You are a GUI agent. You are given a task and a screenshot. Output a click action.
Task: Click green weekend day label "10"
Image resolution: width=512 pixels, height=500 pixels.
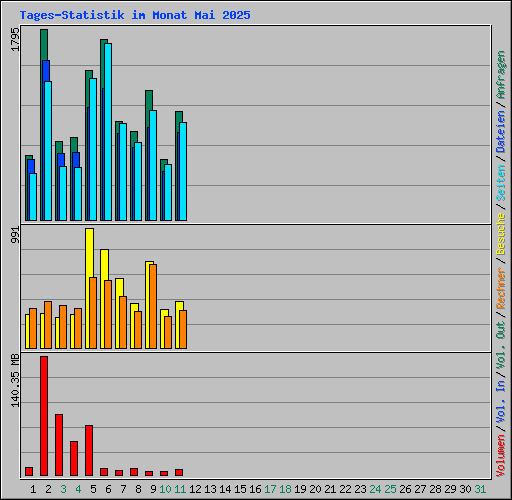165,489
